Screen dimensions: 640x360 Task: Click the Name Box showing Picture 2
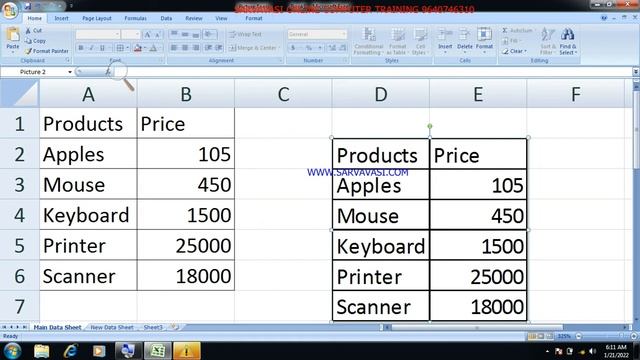click(33, 72)
